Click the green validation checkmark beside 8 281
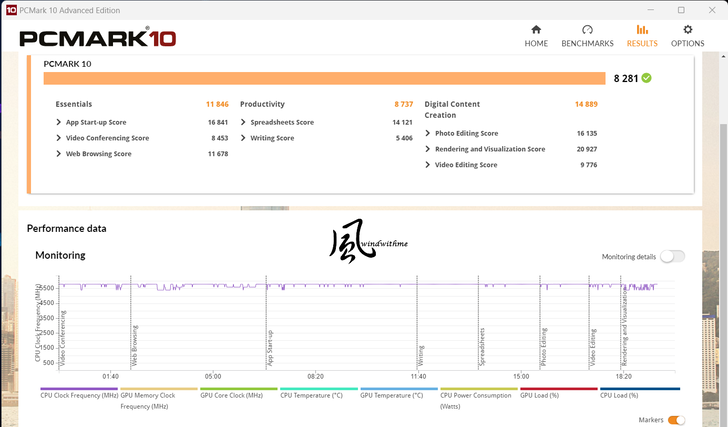 coord(647,77)
